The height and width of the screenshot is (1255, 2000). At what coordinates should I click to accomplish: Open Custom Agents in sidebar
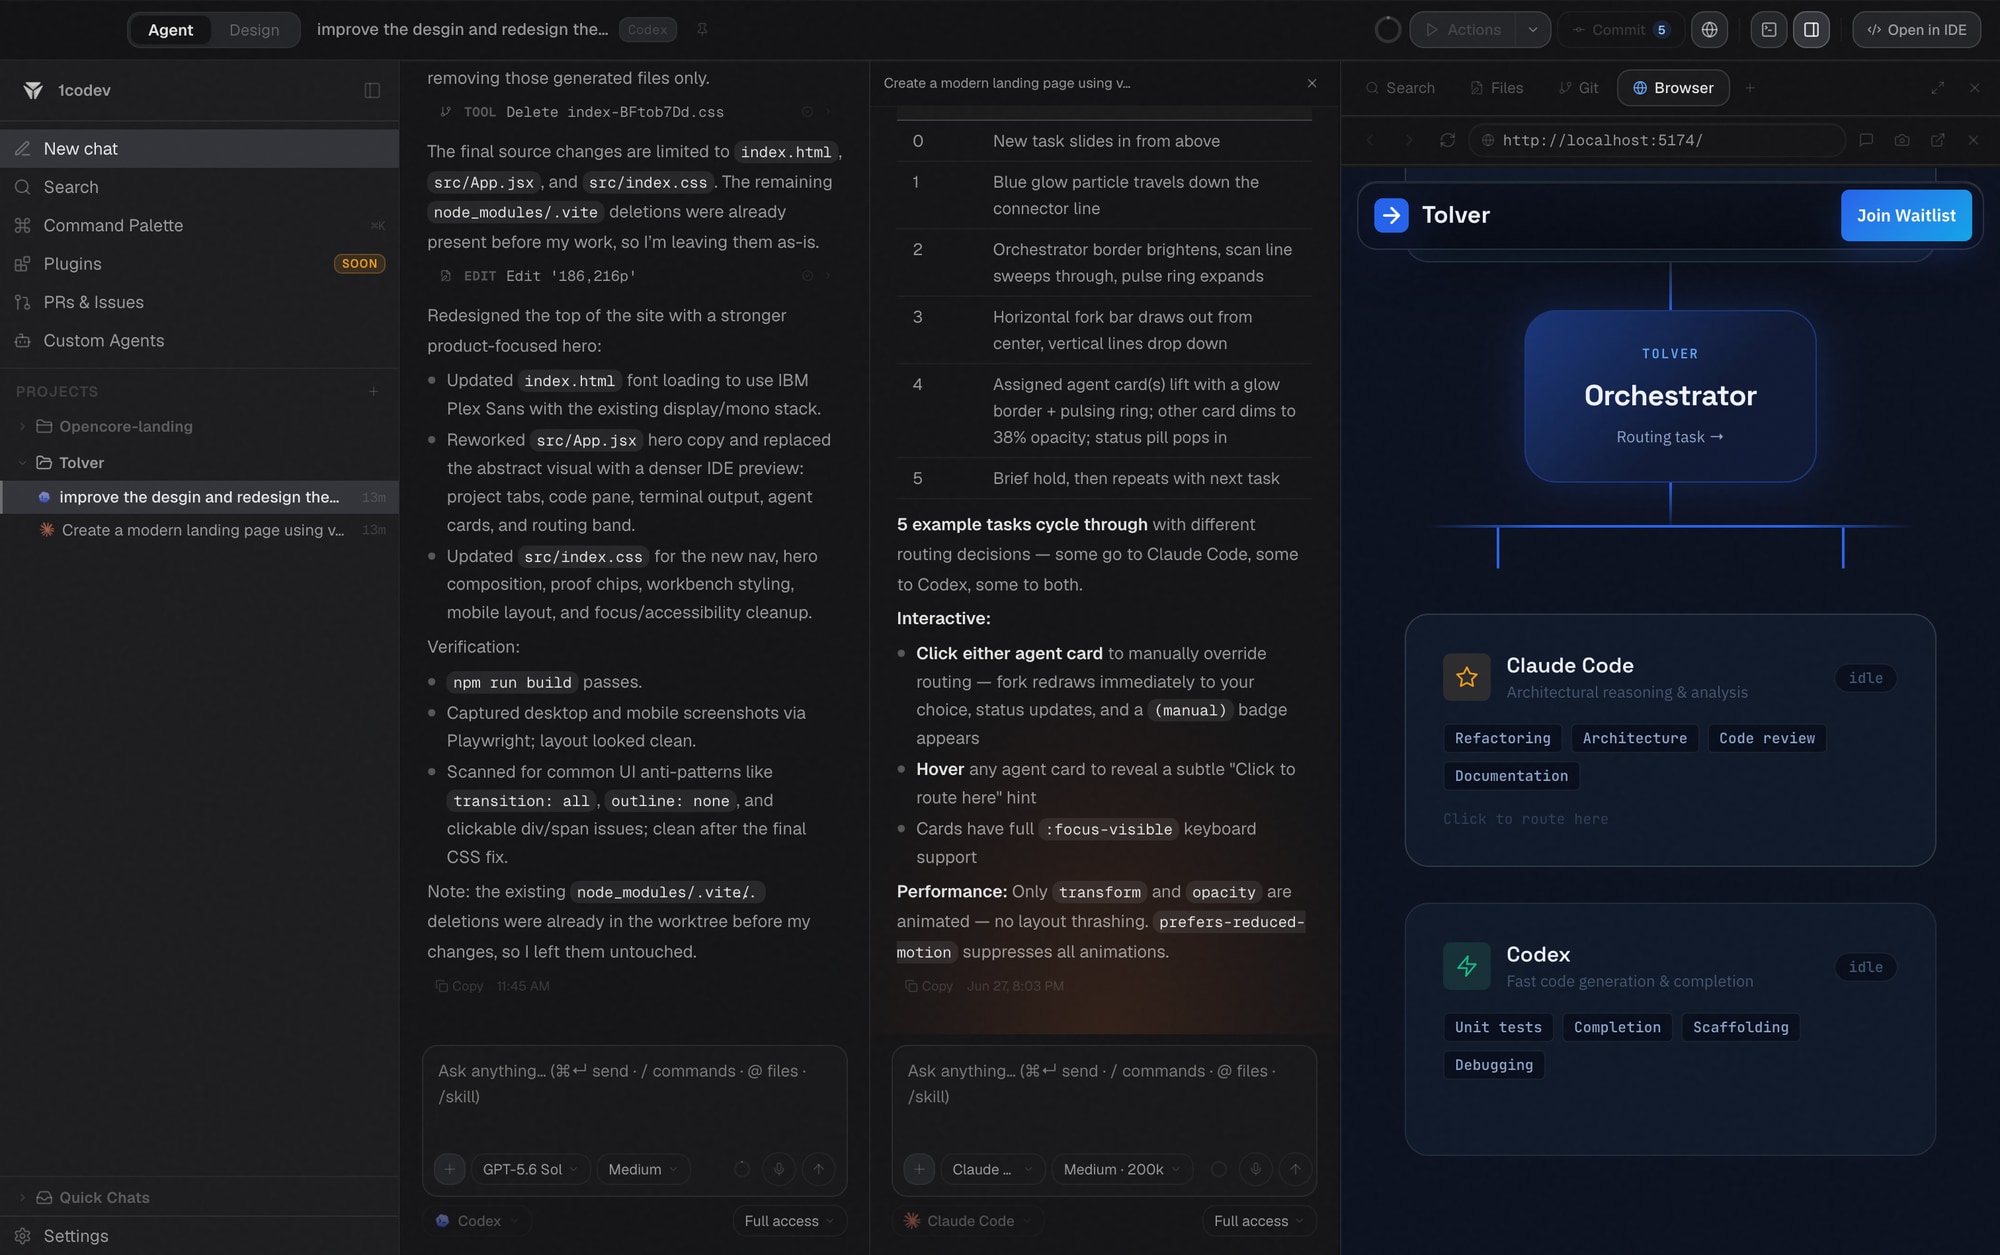click(199, 341)
